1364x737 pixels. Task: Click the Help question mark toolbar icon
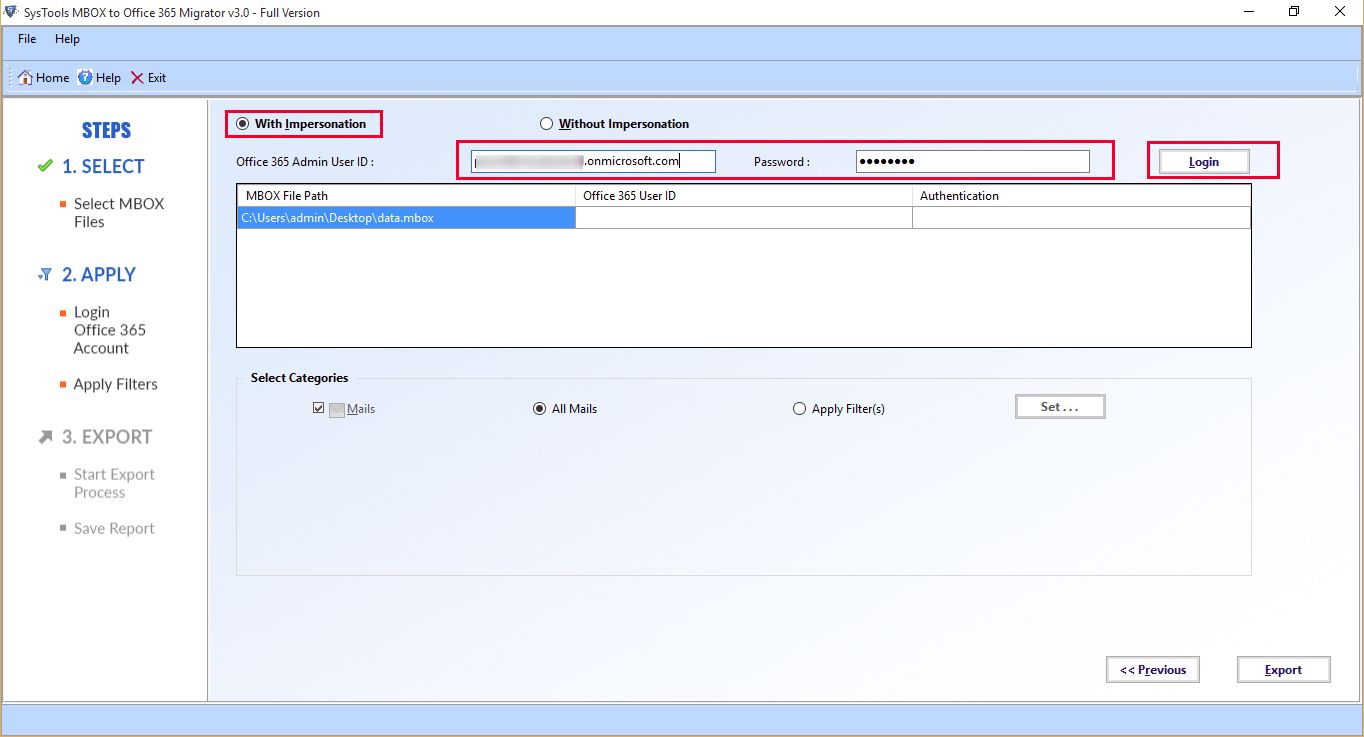tap(85, 78)
